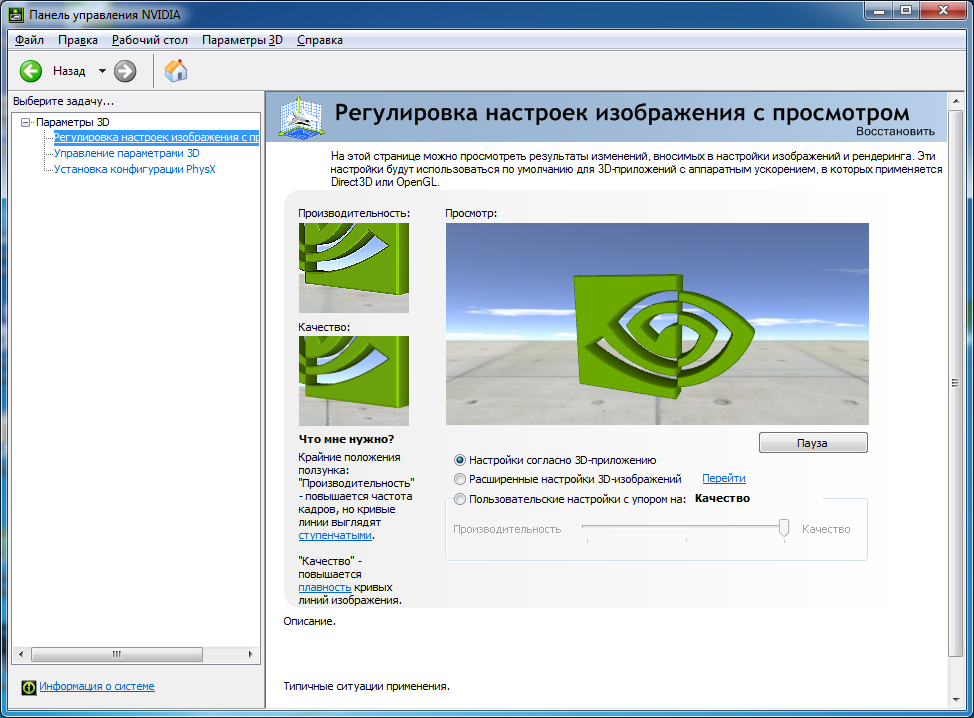The width and height of the screenshot is (974, 718).
Task: Click the Перейти link
Action: coord(724,478)
